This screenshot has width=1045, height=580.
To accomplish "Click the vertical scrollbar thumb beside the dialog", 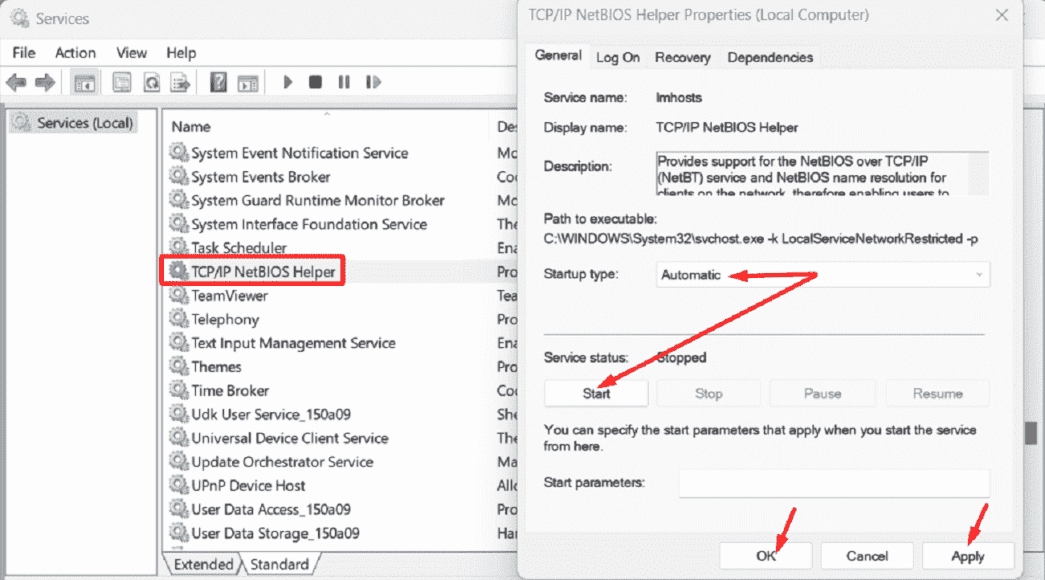I will (1031, 433).
